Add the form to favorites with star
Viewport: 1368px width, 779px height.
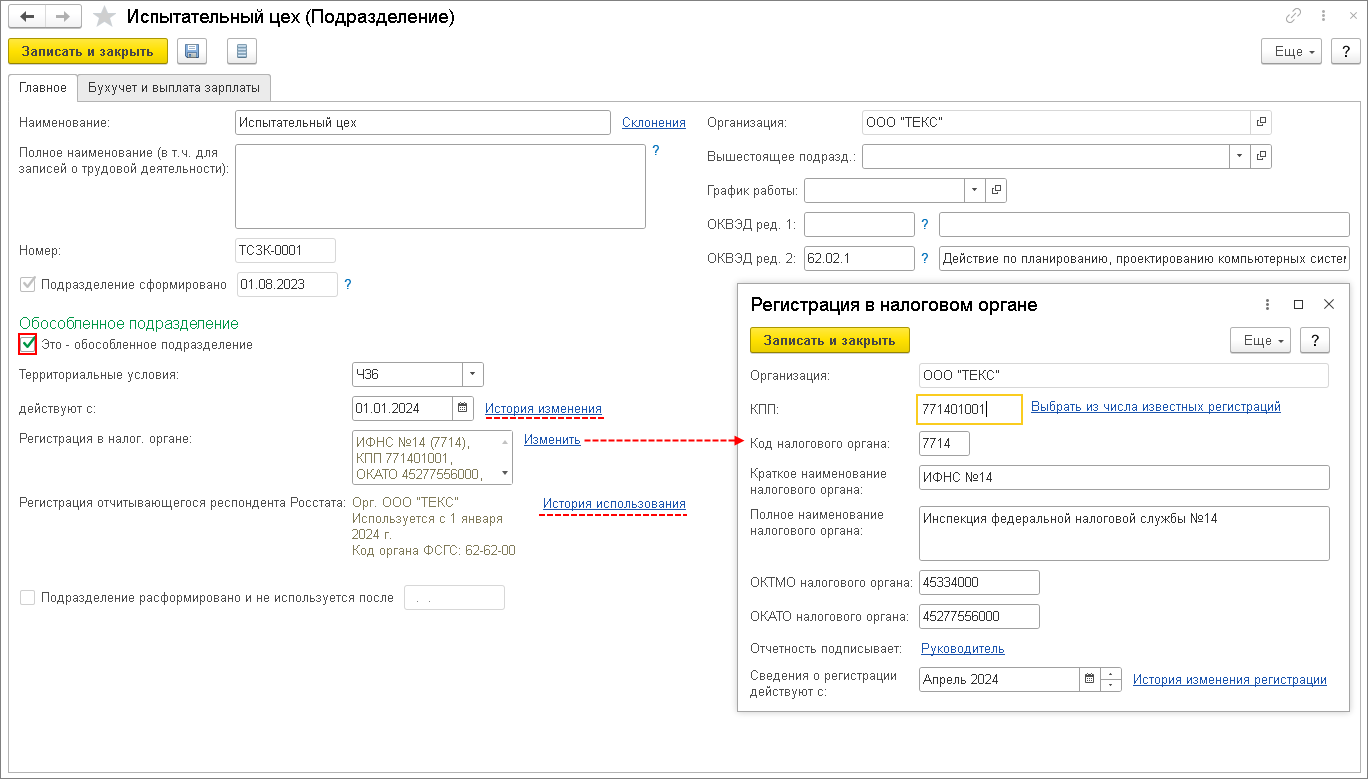[x=104, y=17]
